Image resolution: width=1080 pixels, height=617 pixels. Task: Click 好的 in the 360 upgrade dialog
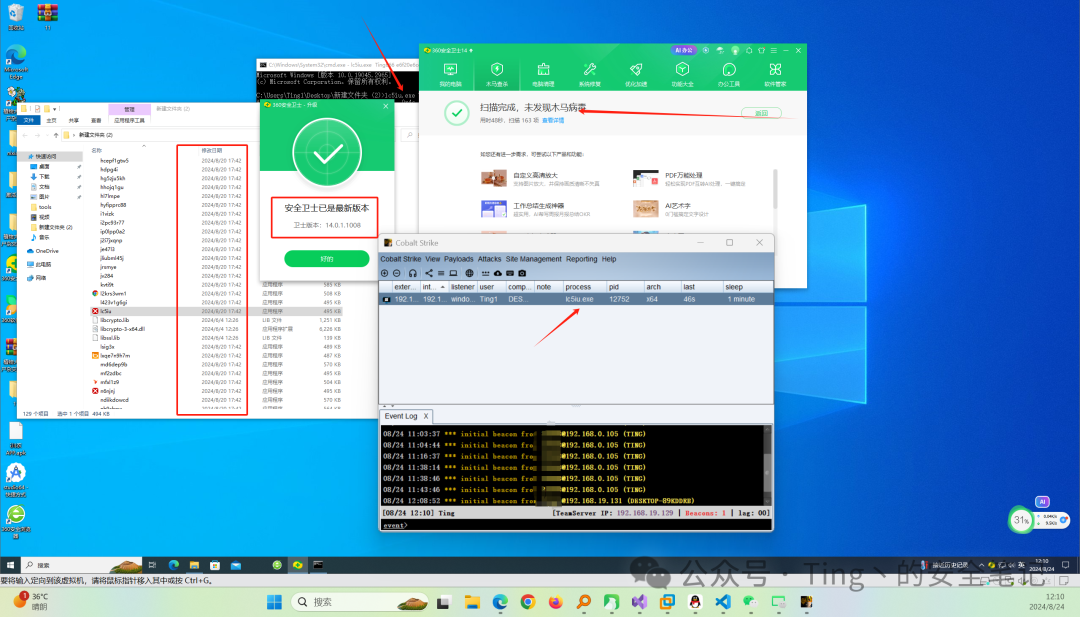pyautogui.click(x=326, y=259)
